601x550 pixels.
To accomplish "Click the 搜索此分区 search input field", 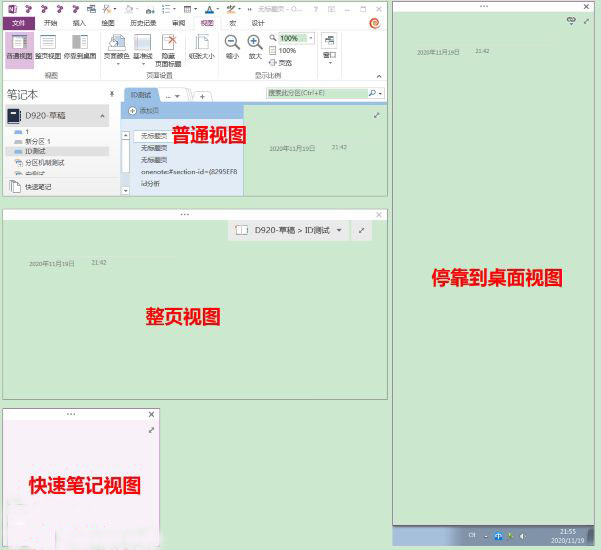I will 317,93.
